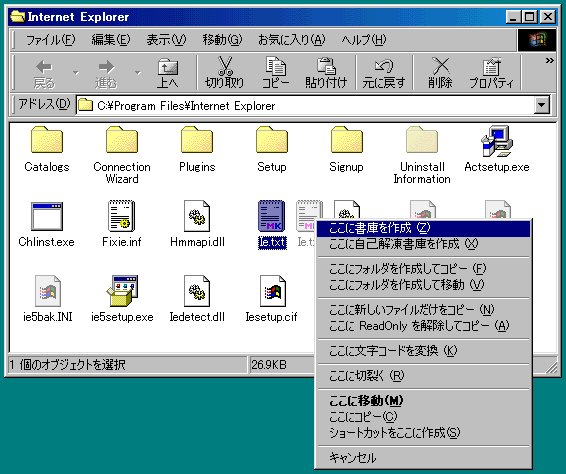Choose ここに移動(M) context item
Viewport: 566px width, 474px height.
point(423,400)
